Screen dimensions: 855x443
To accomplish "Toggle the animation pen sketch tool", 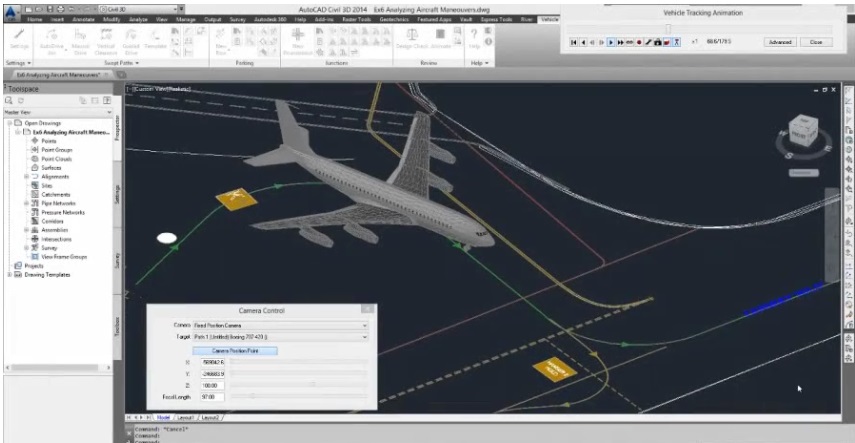I will [x=648, y=42].
